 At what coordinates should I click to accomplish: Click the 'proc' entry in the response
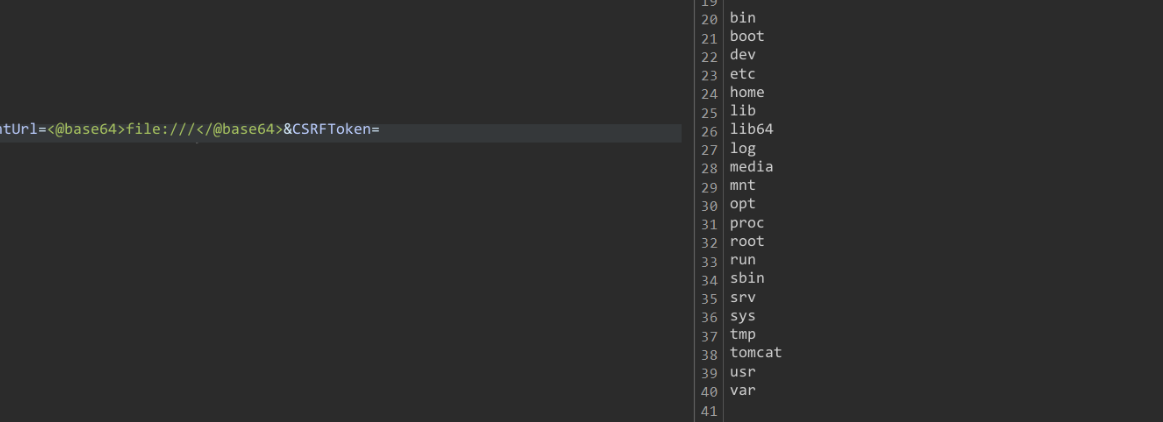point(747,223)
